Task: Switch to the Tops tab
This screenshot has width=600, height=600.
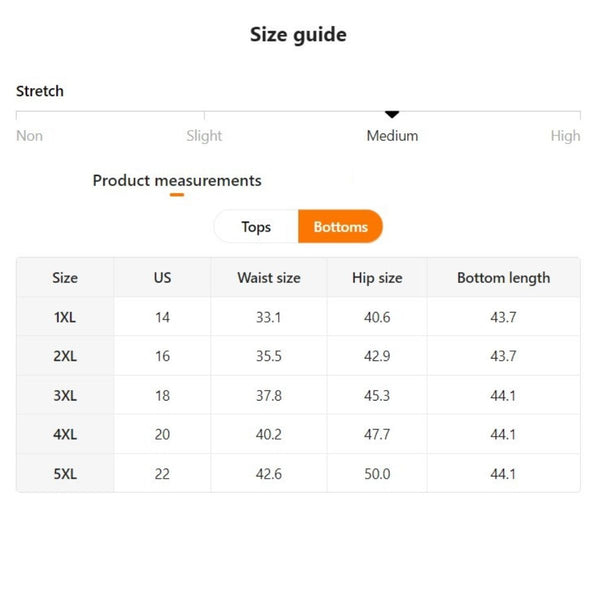Action: click(x=256, y=227)
